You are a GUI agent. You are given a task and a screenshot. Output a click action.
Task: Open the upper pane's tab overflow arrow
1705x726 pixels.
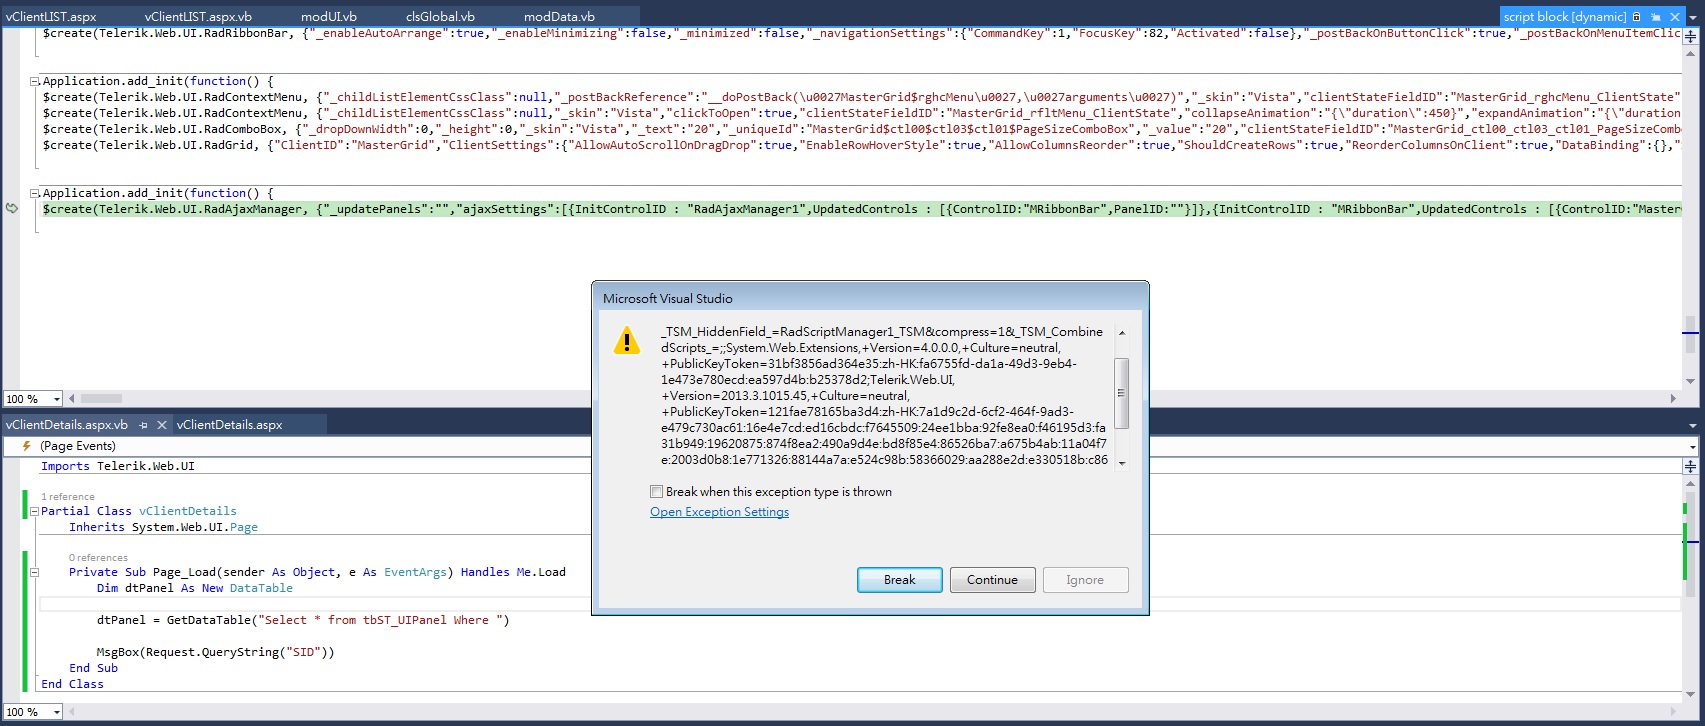[1692, 17]
